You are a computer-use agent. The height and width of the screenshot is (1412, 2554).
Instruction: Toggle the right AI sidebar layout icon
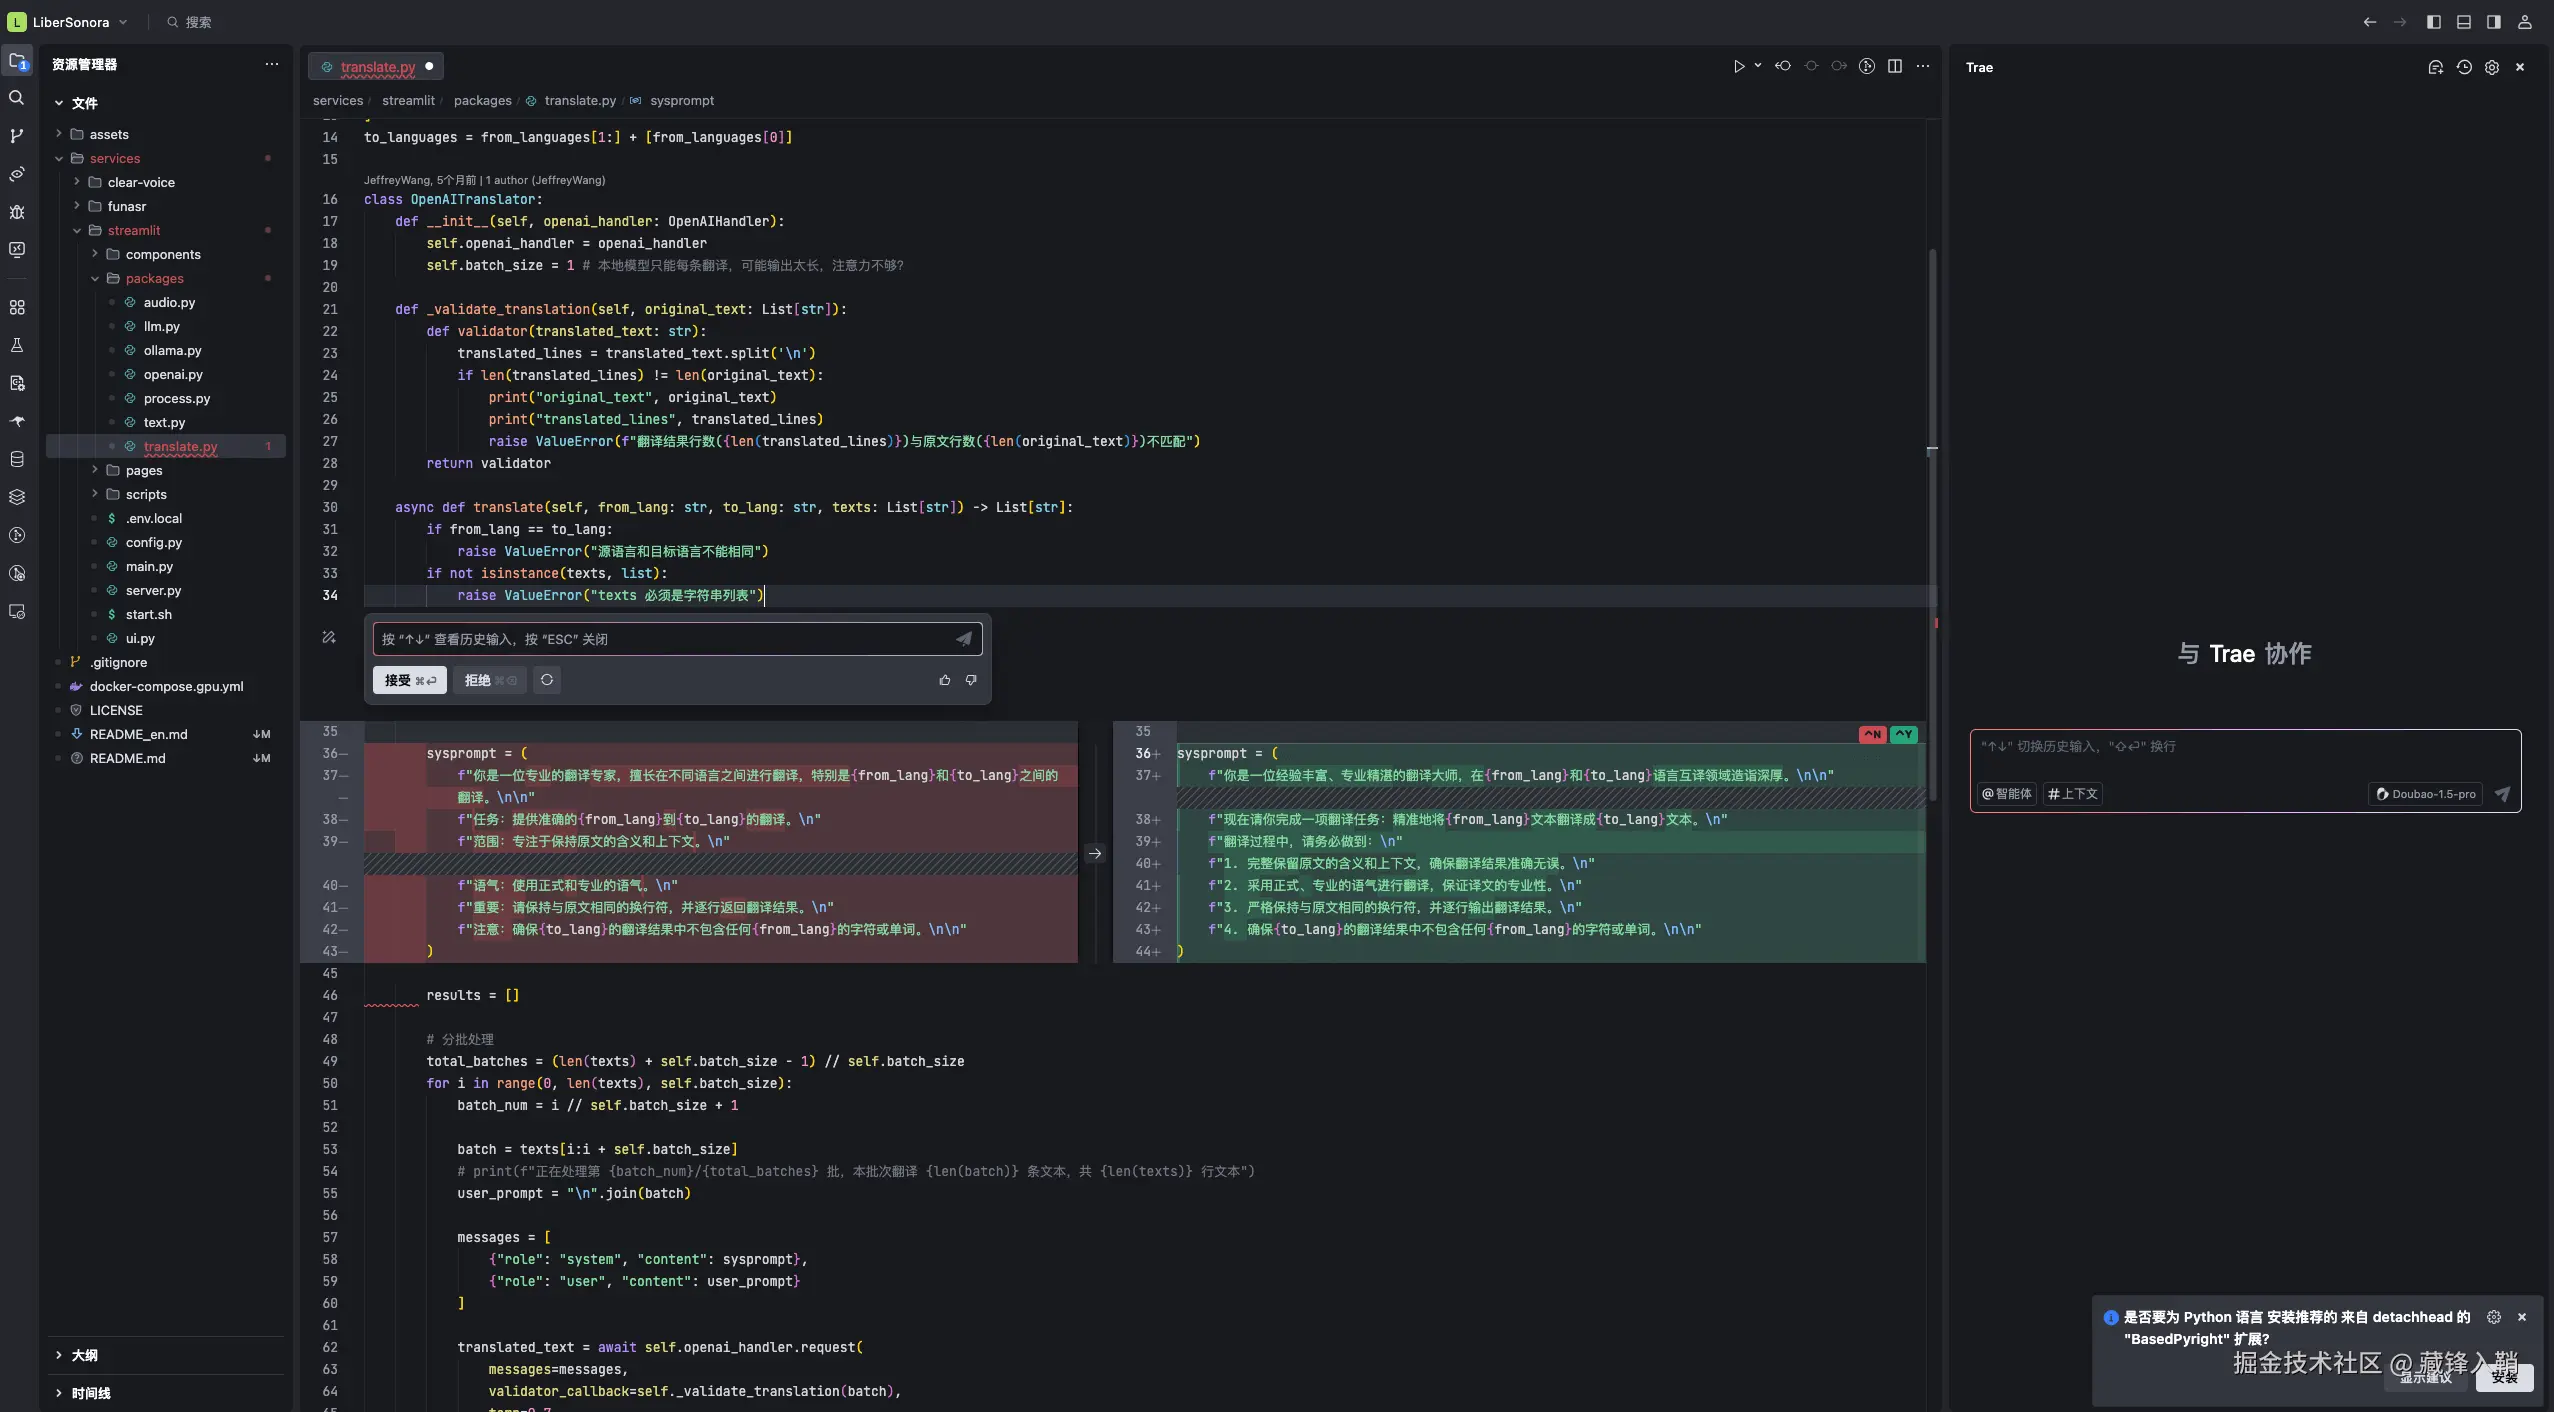point(2493,22)
